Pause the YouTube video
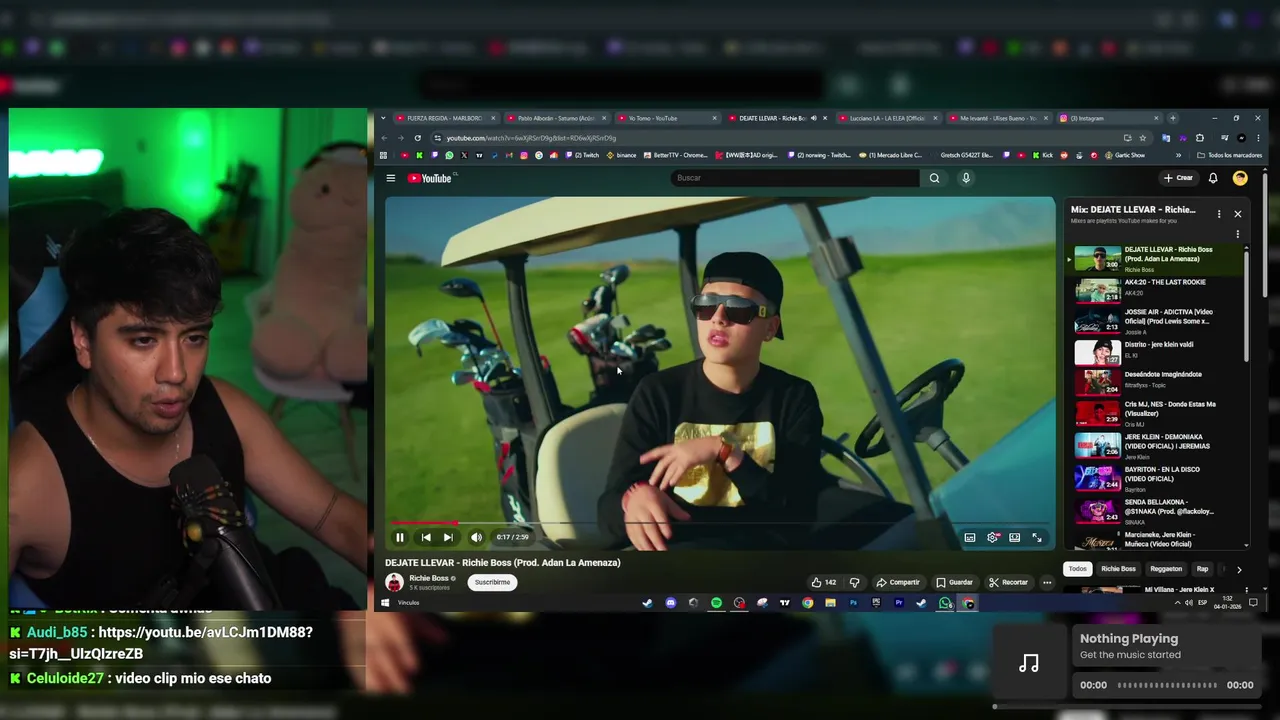The image size is (1280, 720). pos(400,537)
